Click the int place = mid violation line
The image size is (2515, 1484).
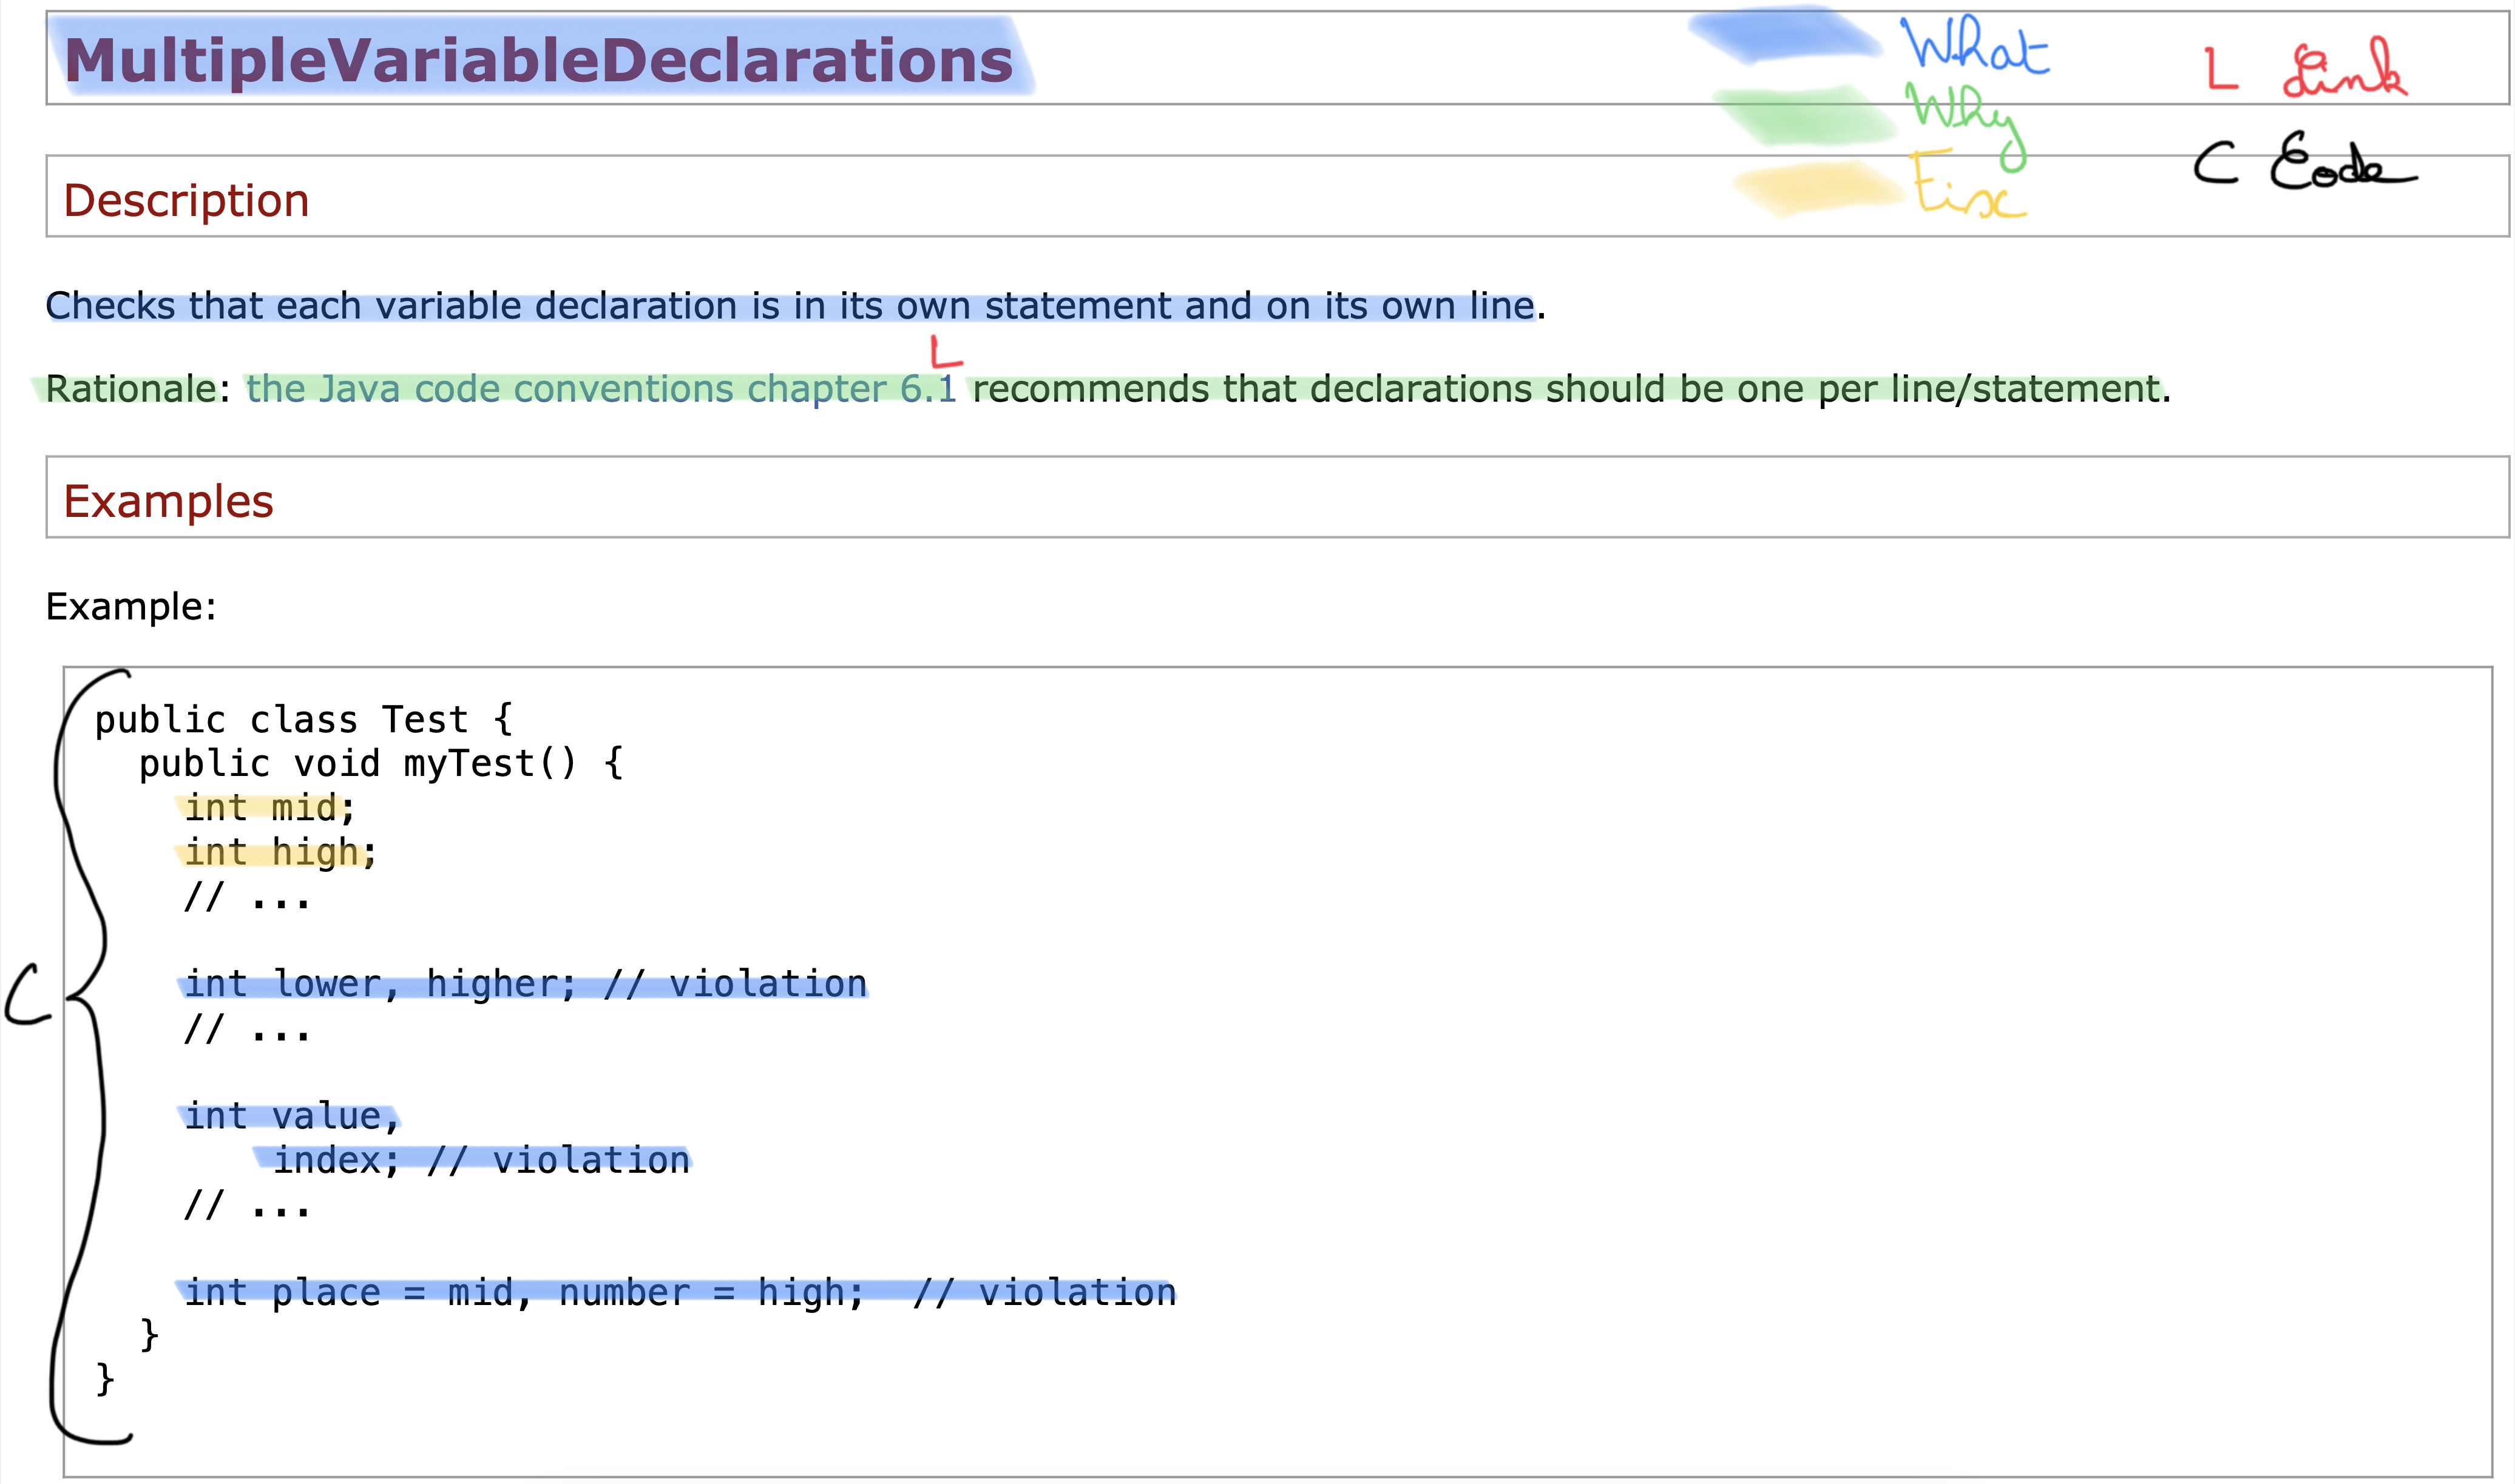pyautogui.click(x=680, y=1292)
